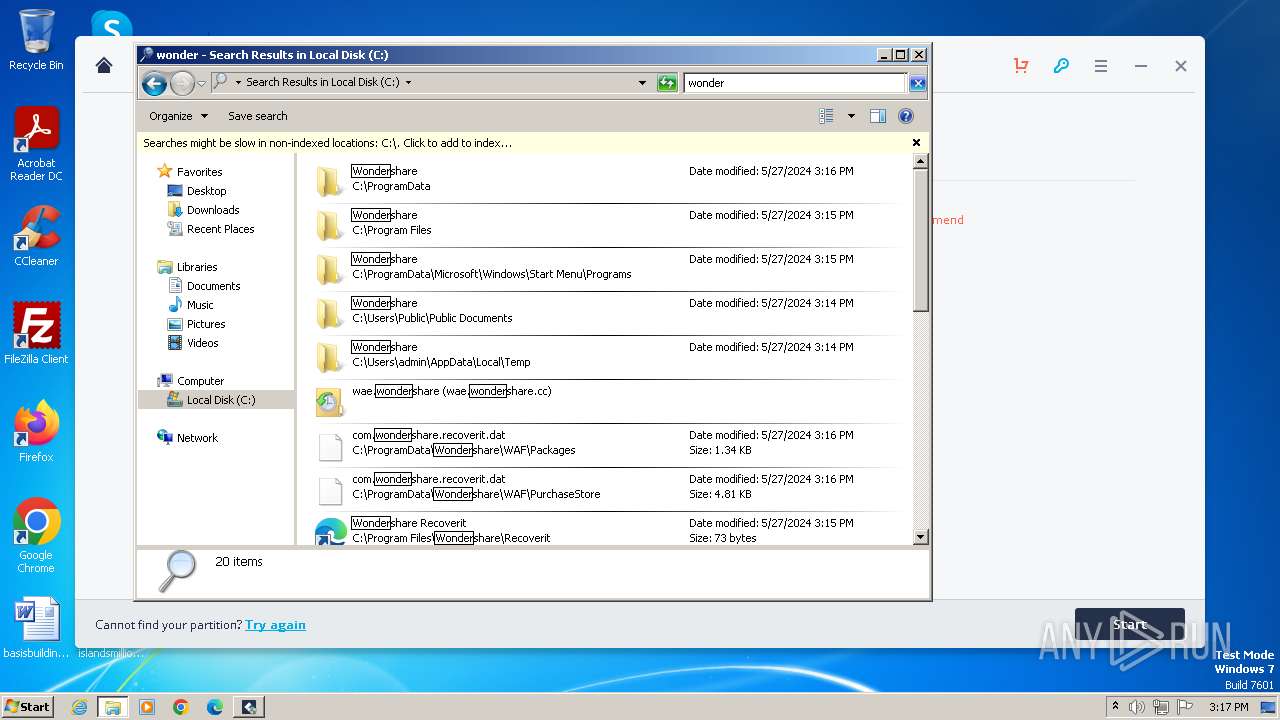Click the Explorer Forward arrow button
The width and height of the screenshot is (1280, 720).
pyautogui.click(x=182, y=83)
